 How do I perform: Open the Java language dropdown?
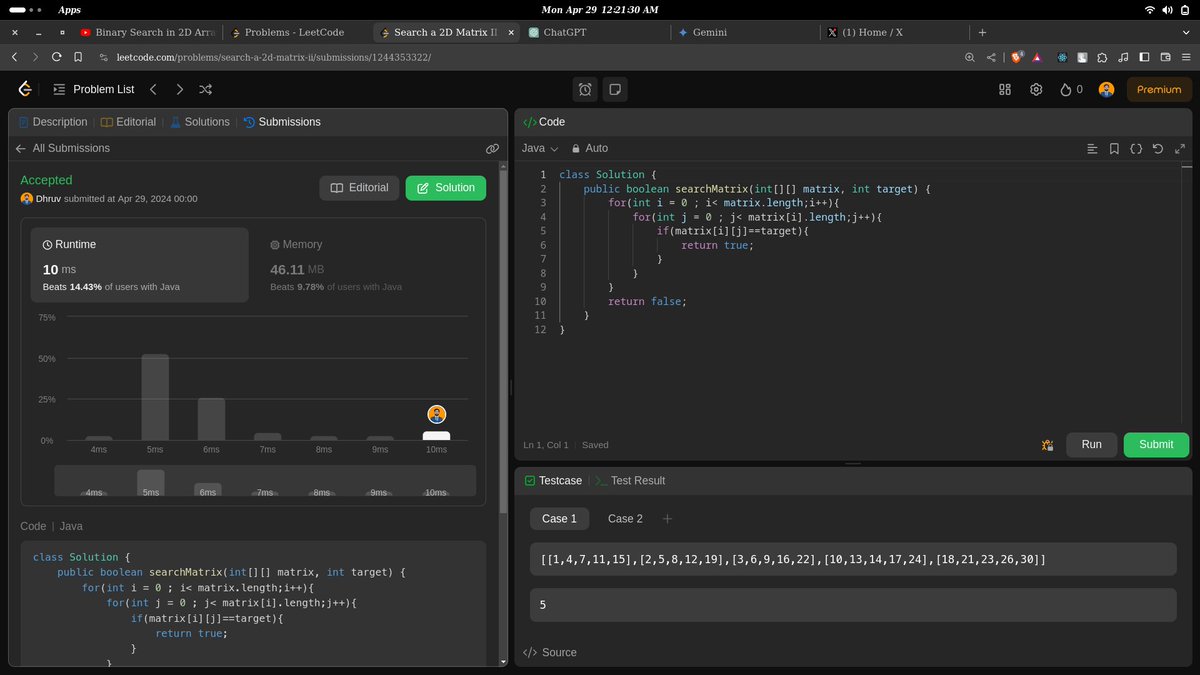pos(540,148)
